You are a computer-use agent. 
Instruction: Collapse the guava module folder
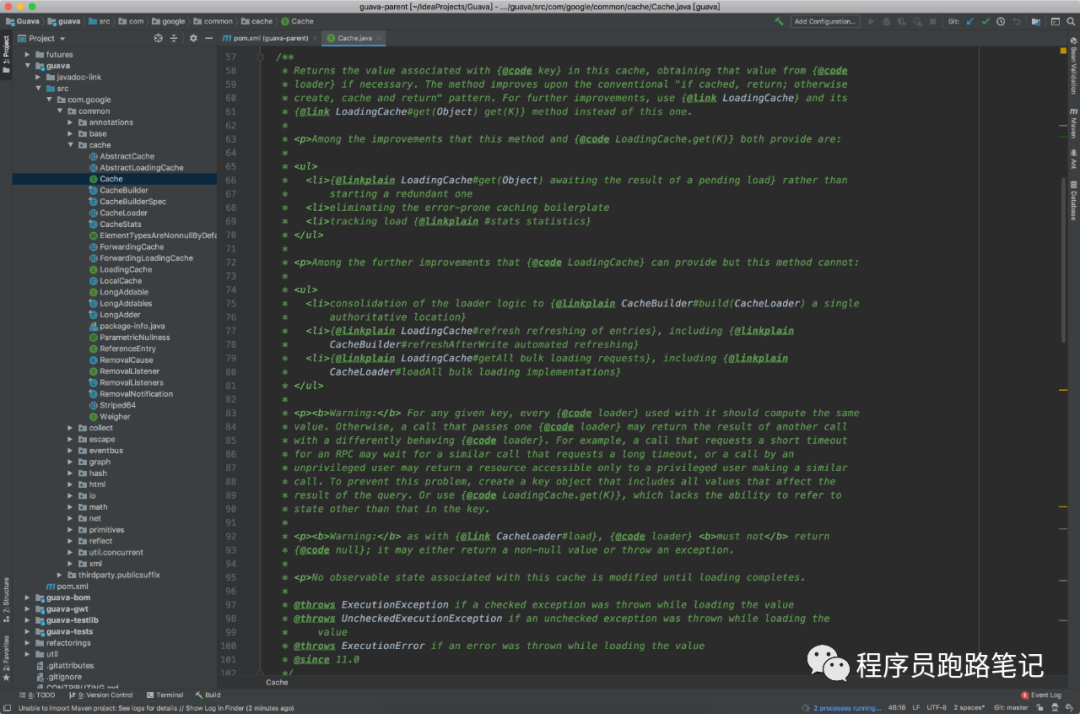[28, 65]
